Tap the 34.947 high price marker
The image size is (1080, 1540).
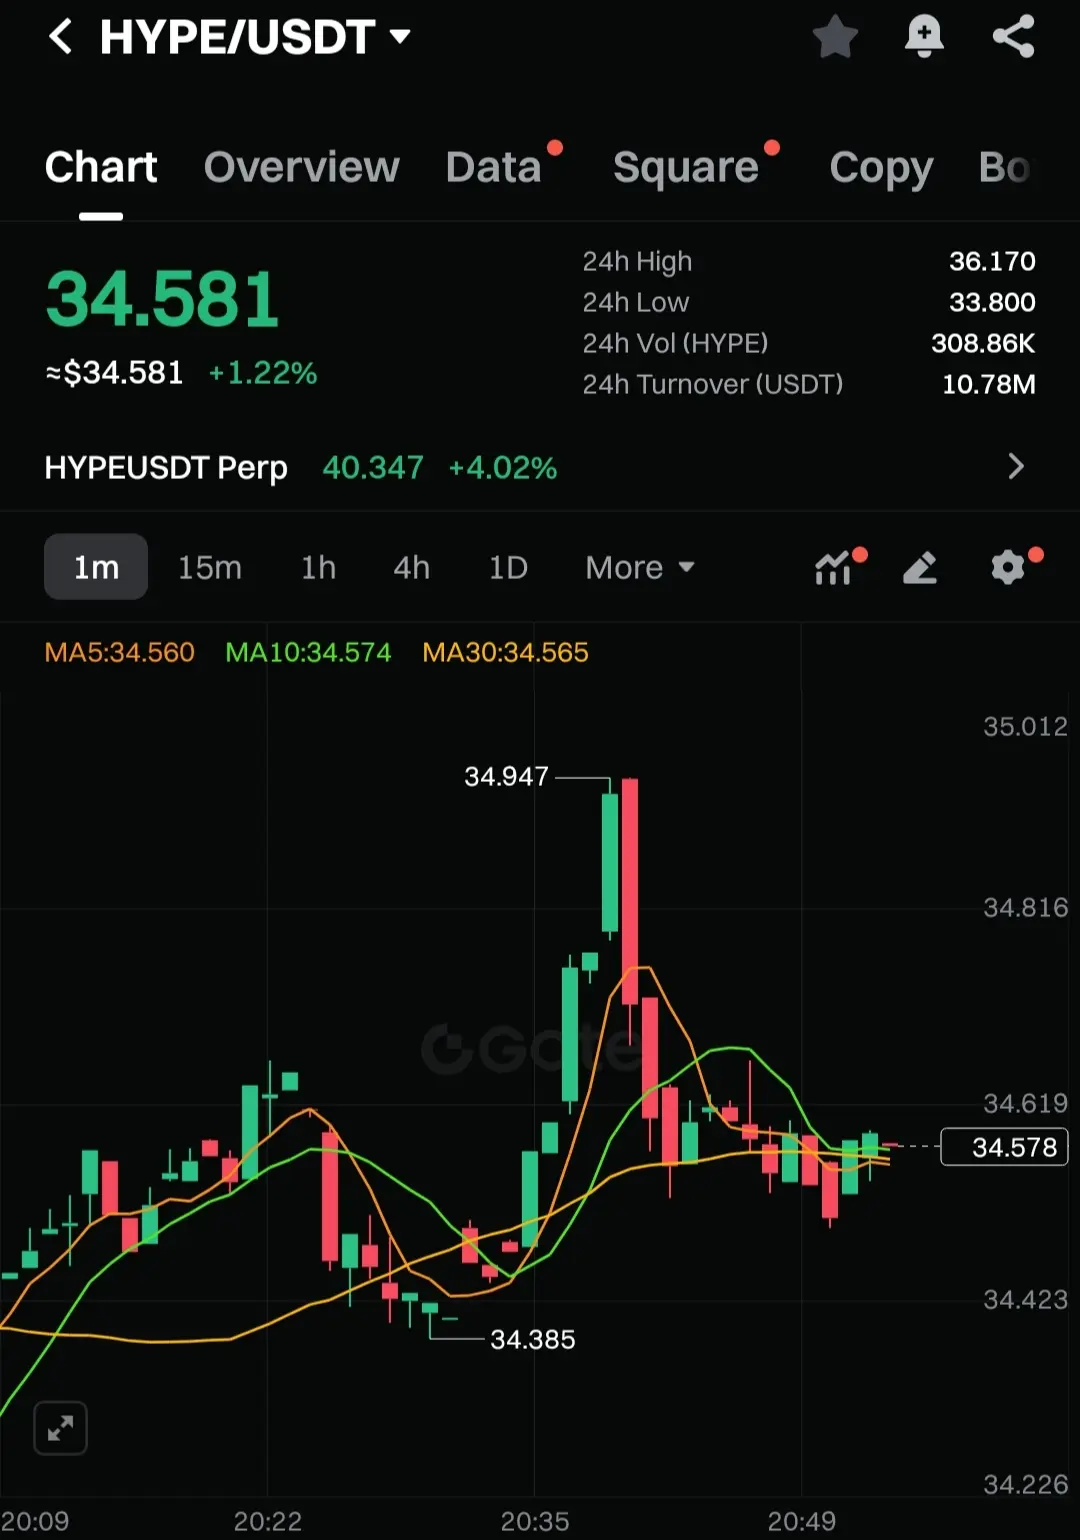click(506, 777)
